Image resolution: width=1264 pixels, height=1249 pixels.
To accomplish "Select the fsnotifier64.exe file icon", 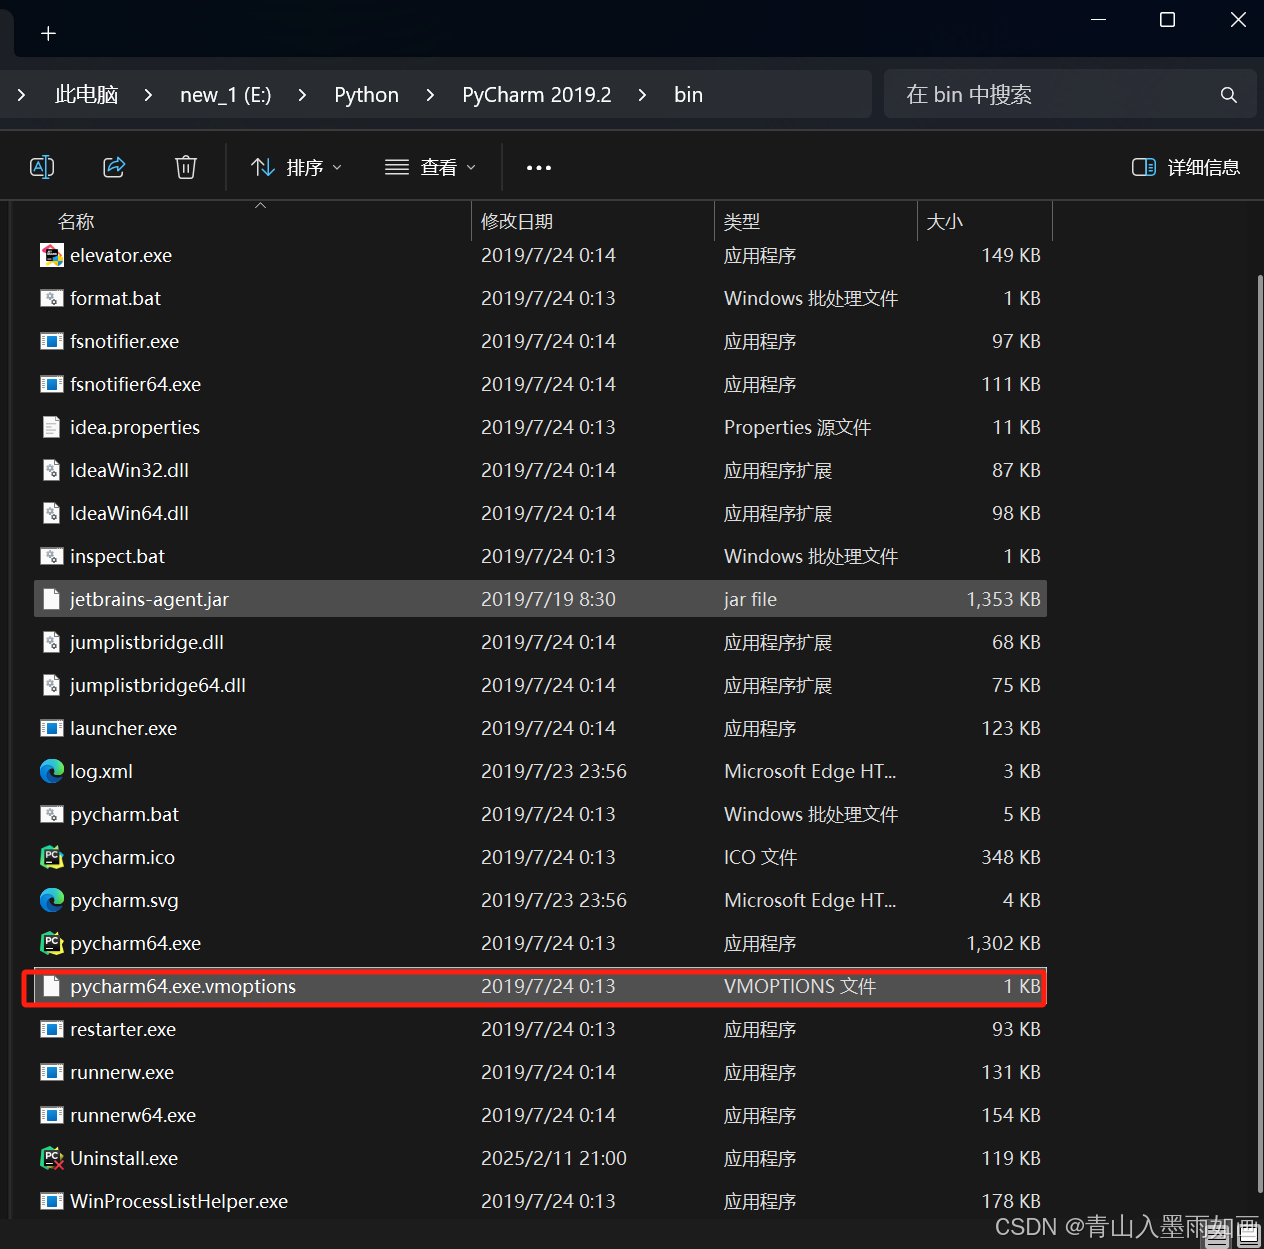I will tap(52, 384).
